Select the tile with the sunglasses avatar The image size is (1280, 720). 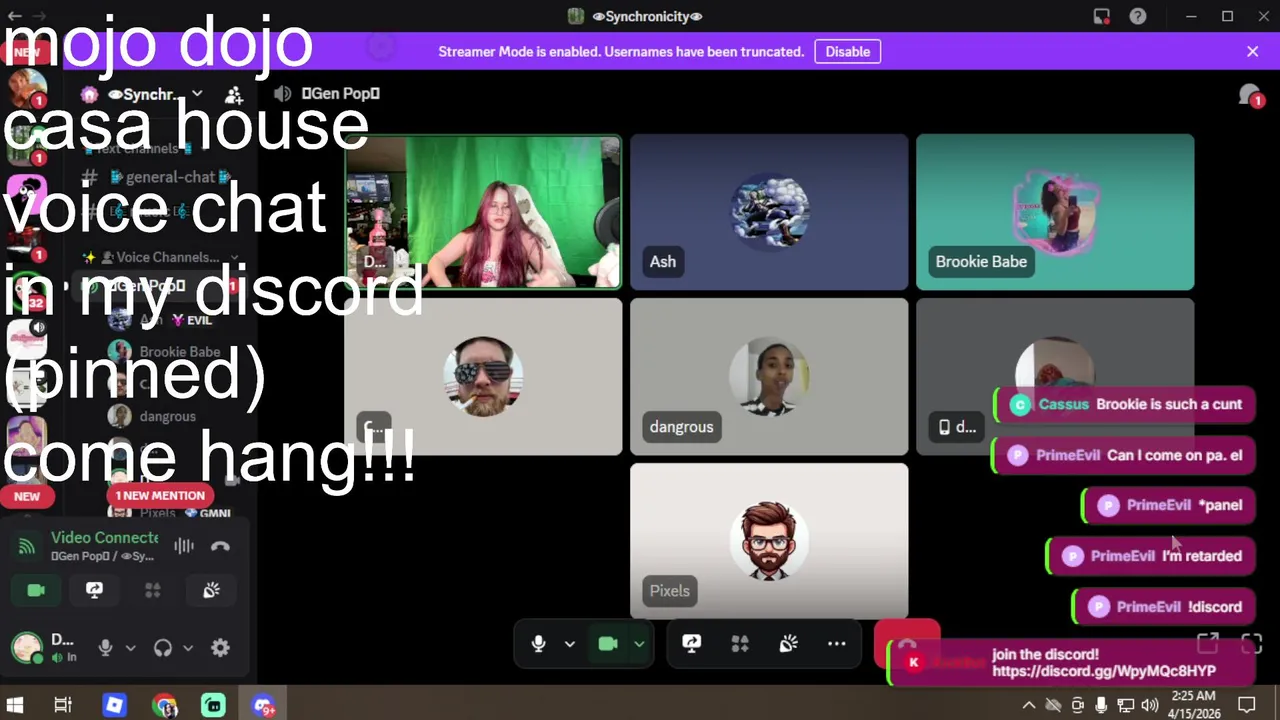483,376
